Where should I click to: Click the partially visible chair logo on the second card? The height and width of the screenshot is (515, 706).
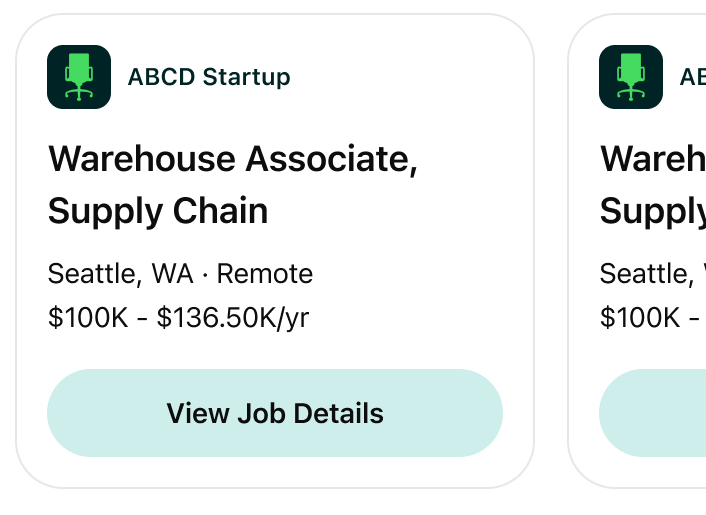(x=630, y=77)
